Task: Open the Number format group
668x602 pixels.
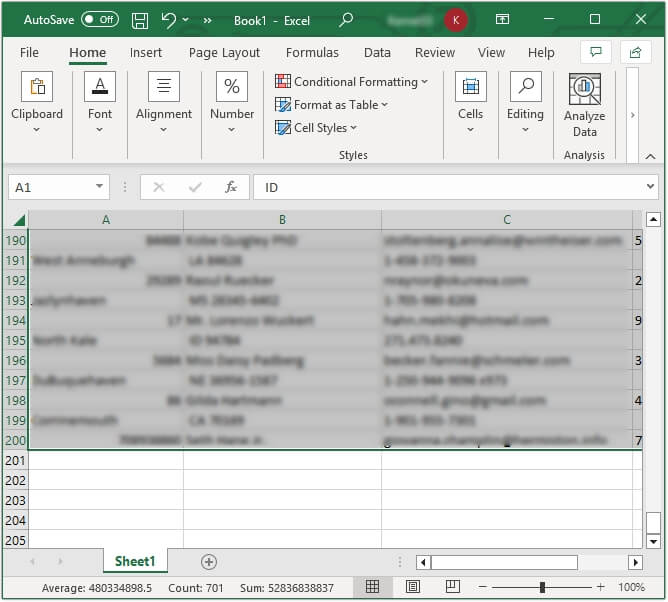Action: 232,102
